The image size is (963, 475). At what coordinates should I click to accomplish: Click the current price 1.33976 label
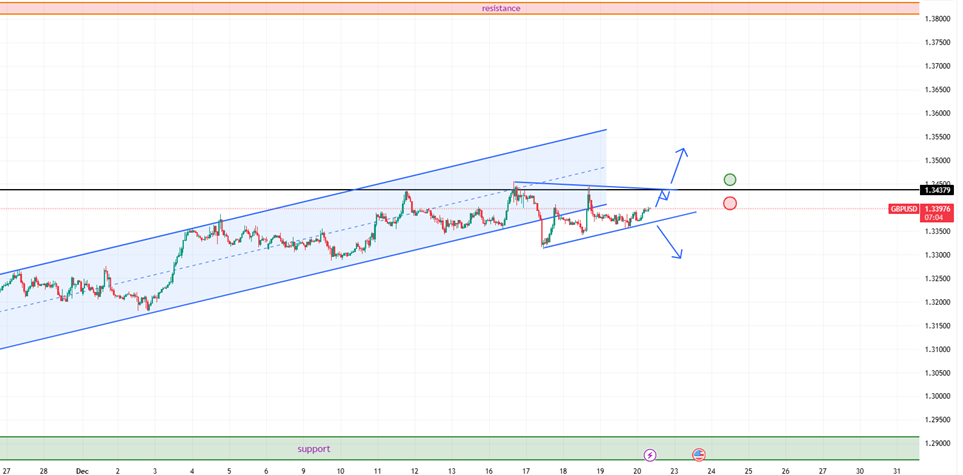coord(938,208)
